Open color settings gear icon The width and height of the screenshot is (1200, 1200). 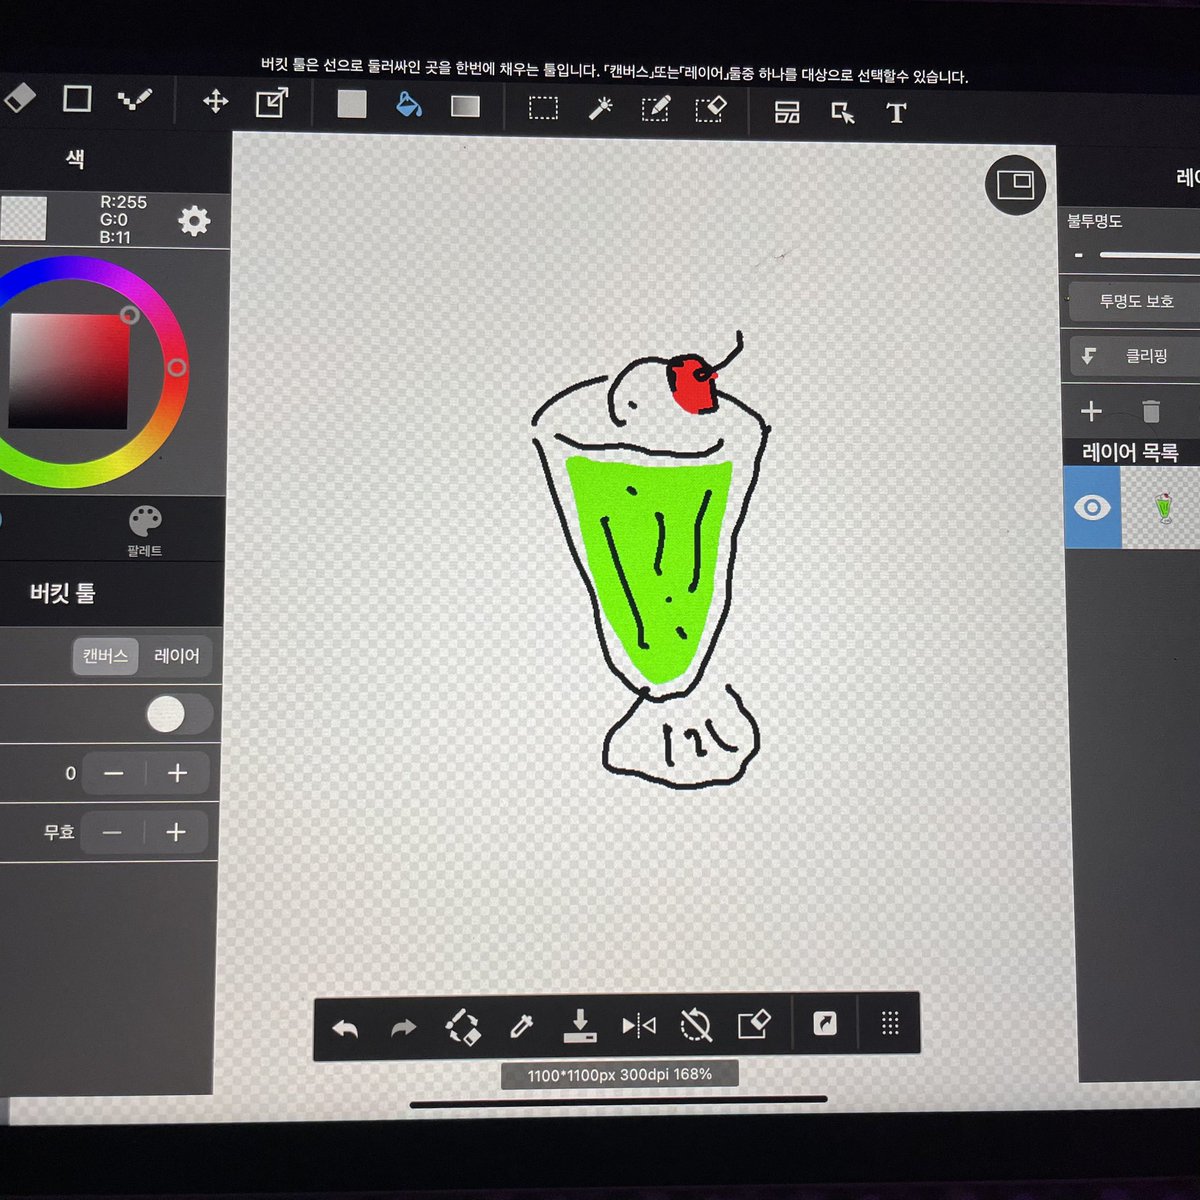point(194,221)
